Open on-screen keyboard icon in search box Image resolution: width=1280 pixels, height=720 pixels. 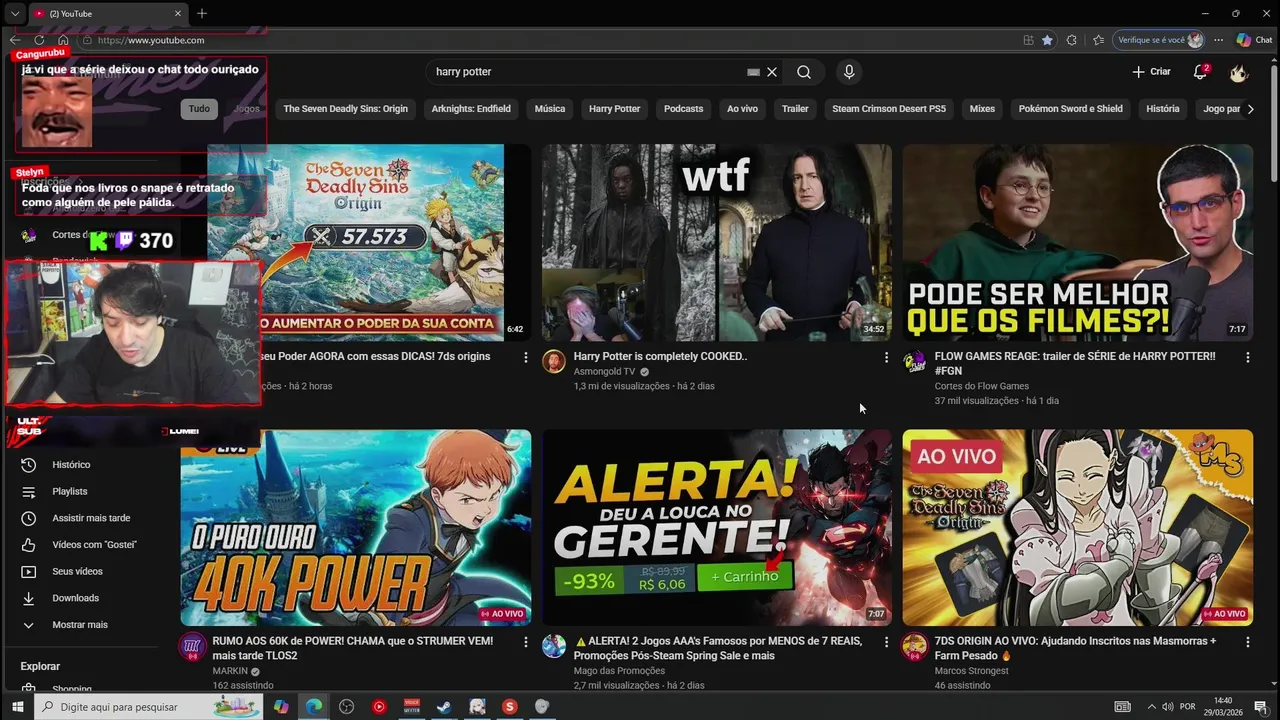pos(754,72)
